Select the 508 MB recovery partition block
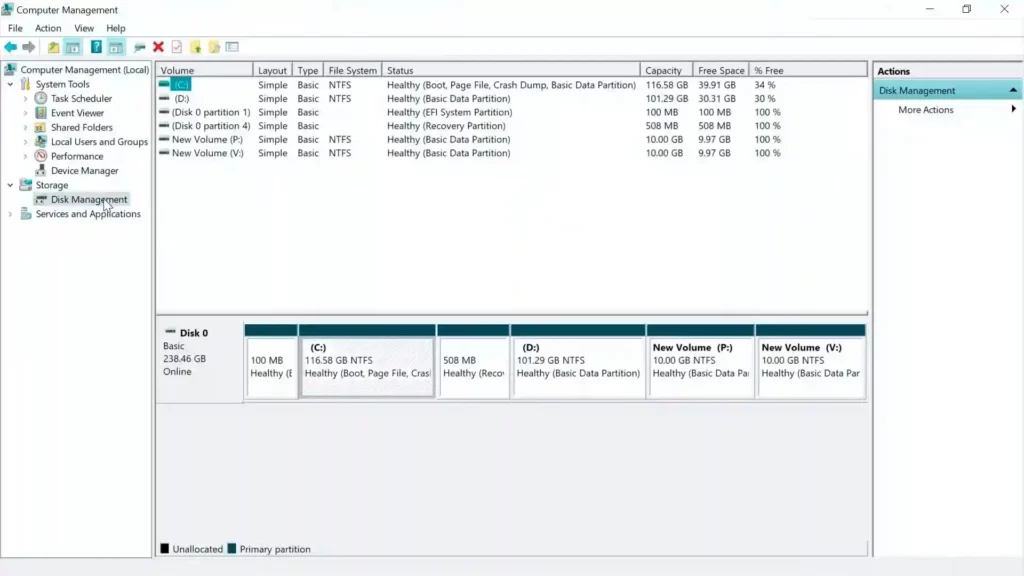This screenshot has height=576, width=1024. [473, 361]
